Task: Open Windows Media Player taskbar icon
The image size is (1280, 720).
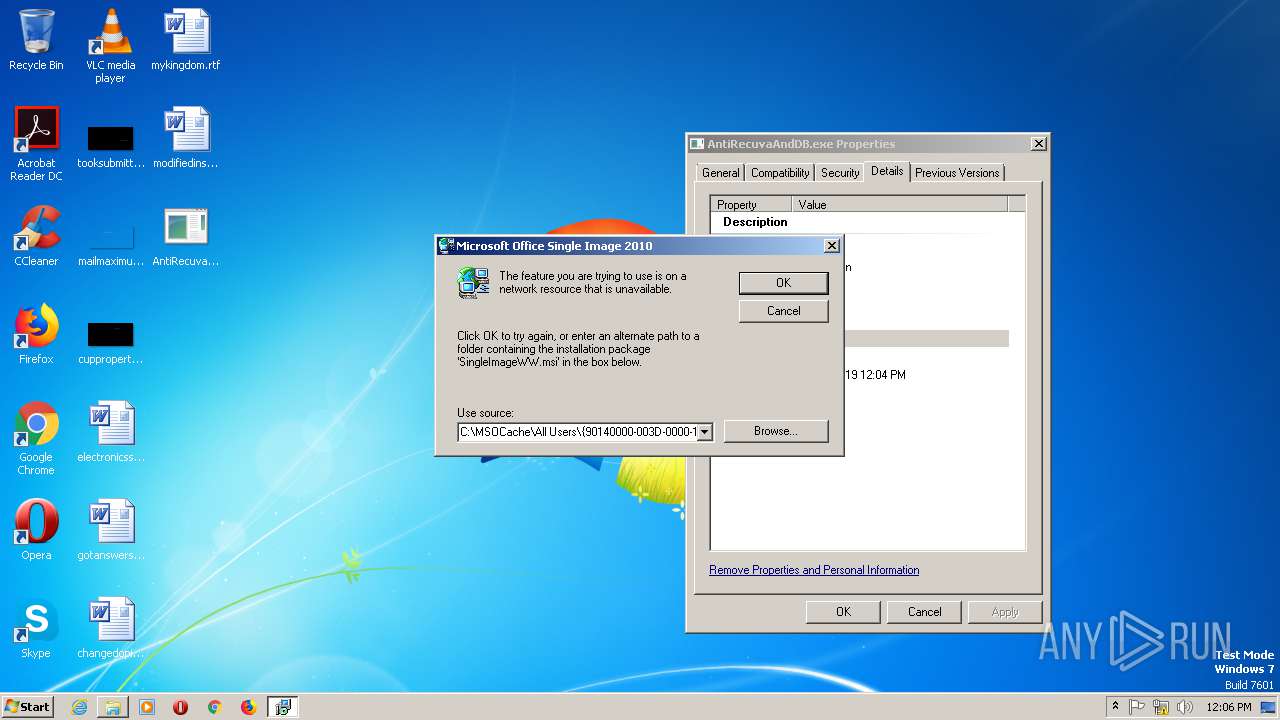Action: 147,707
